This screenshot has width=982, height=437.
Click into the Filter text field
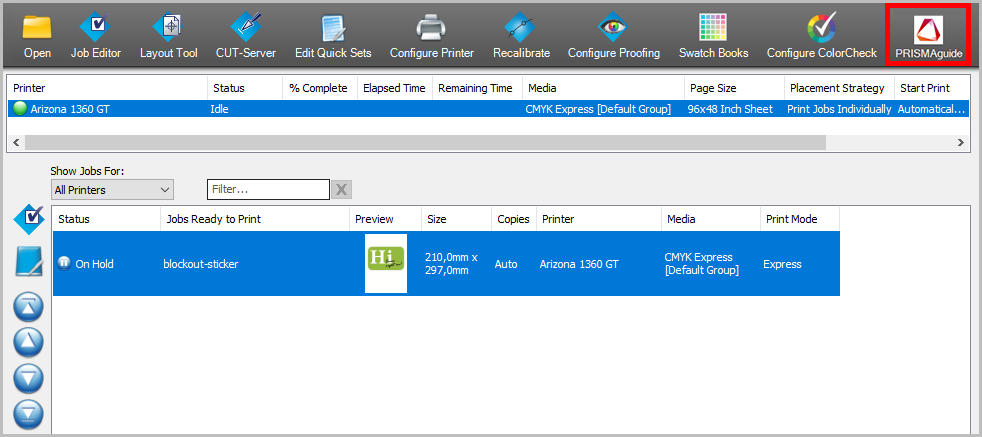[267, 189]
